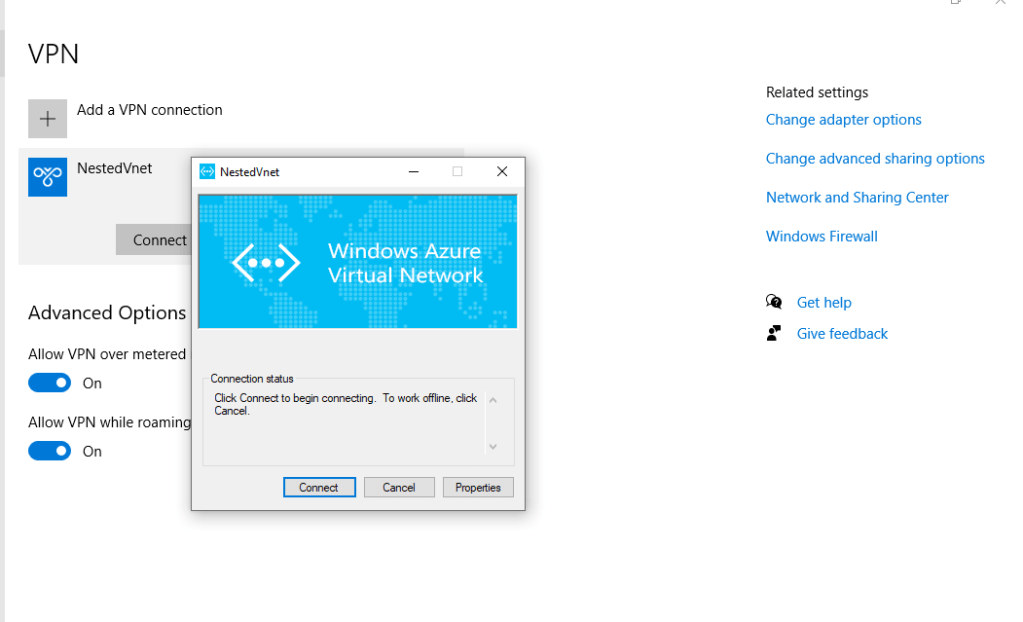The height and width of the screenshot is (622, 1023).
Task: Open Properties in the NestedVnet dialog
Action: (478, 487)
